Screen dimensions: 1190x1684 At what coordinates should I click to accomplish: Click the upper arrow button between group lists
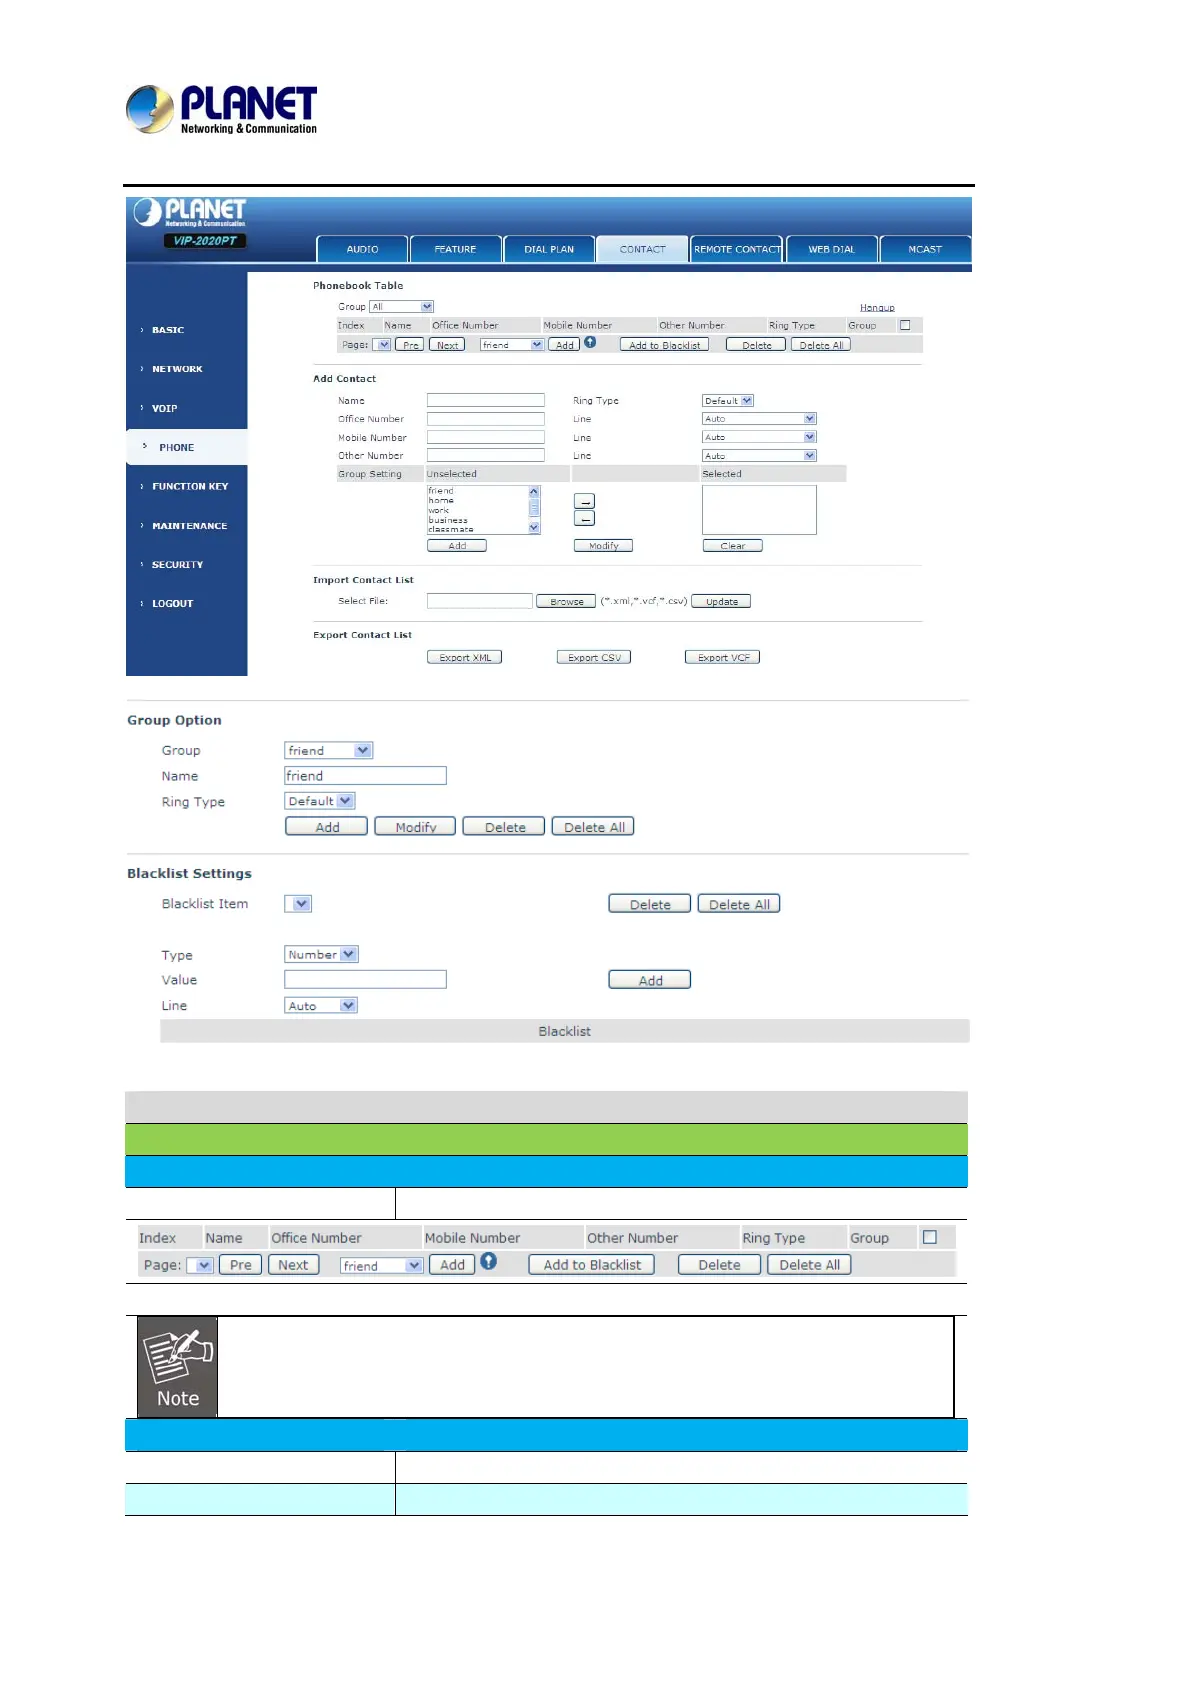585,501
